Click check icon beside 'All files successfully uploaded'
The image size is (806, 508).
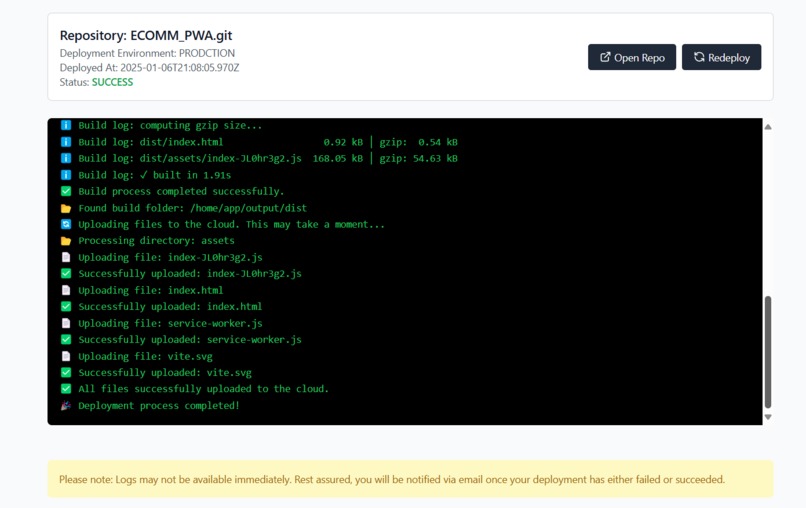pyautogui.click(x=66, y=389)
